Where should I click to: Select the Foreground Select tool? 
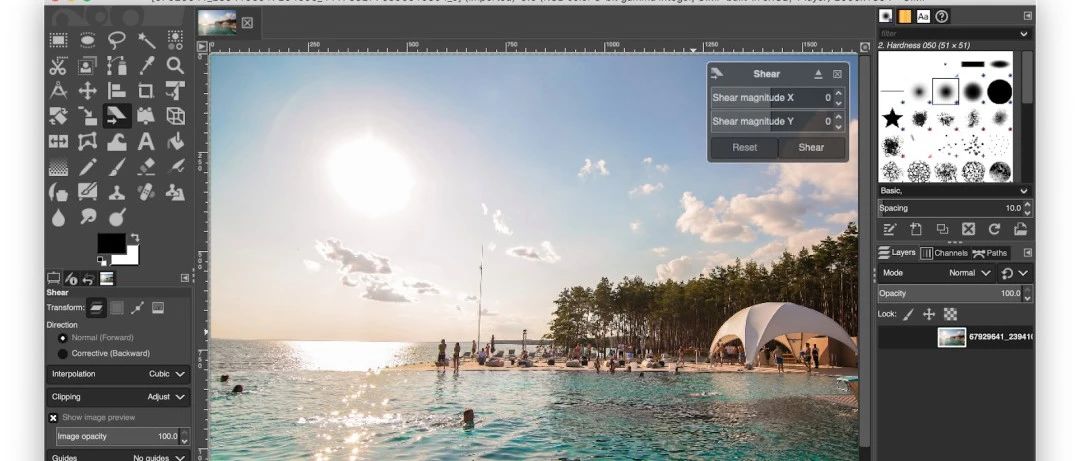[x=87, y=65]
